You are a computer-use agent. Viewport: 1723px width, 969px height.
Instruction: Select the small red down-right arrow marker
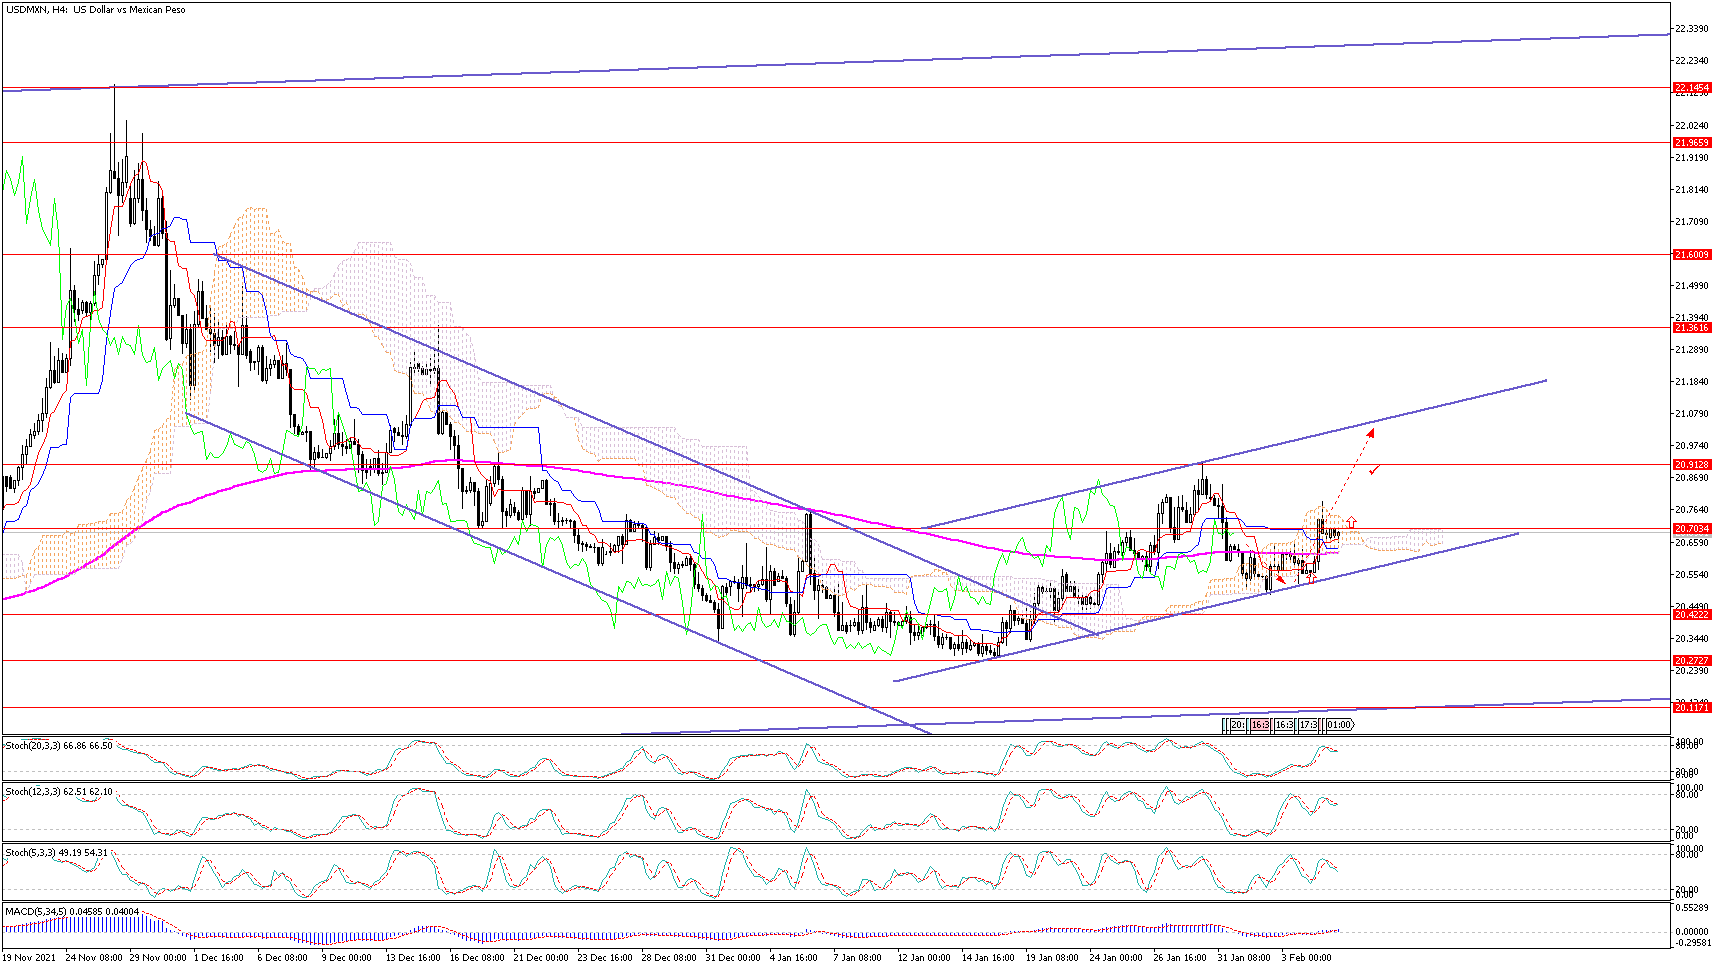pyautogui.click(x=1281, y=580)
